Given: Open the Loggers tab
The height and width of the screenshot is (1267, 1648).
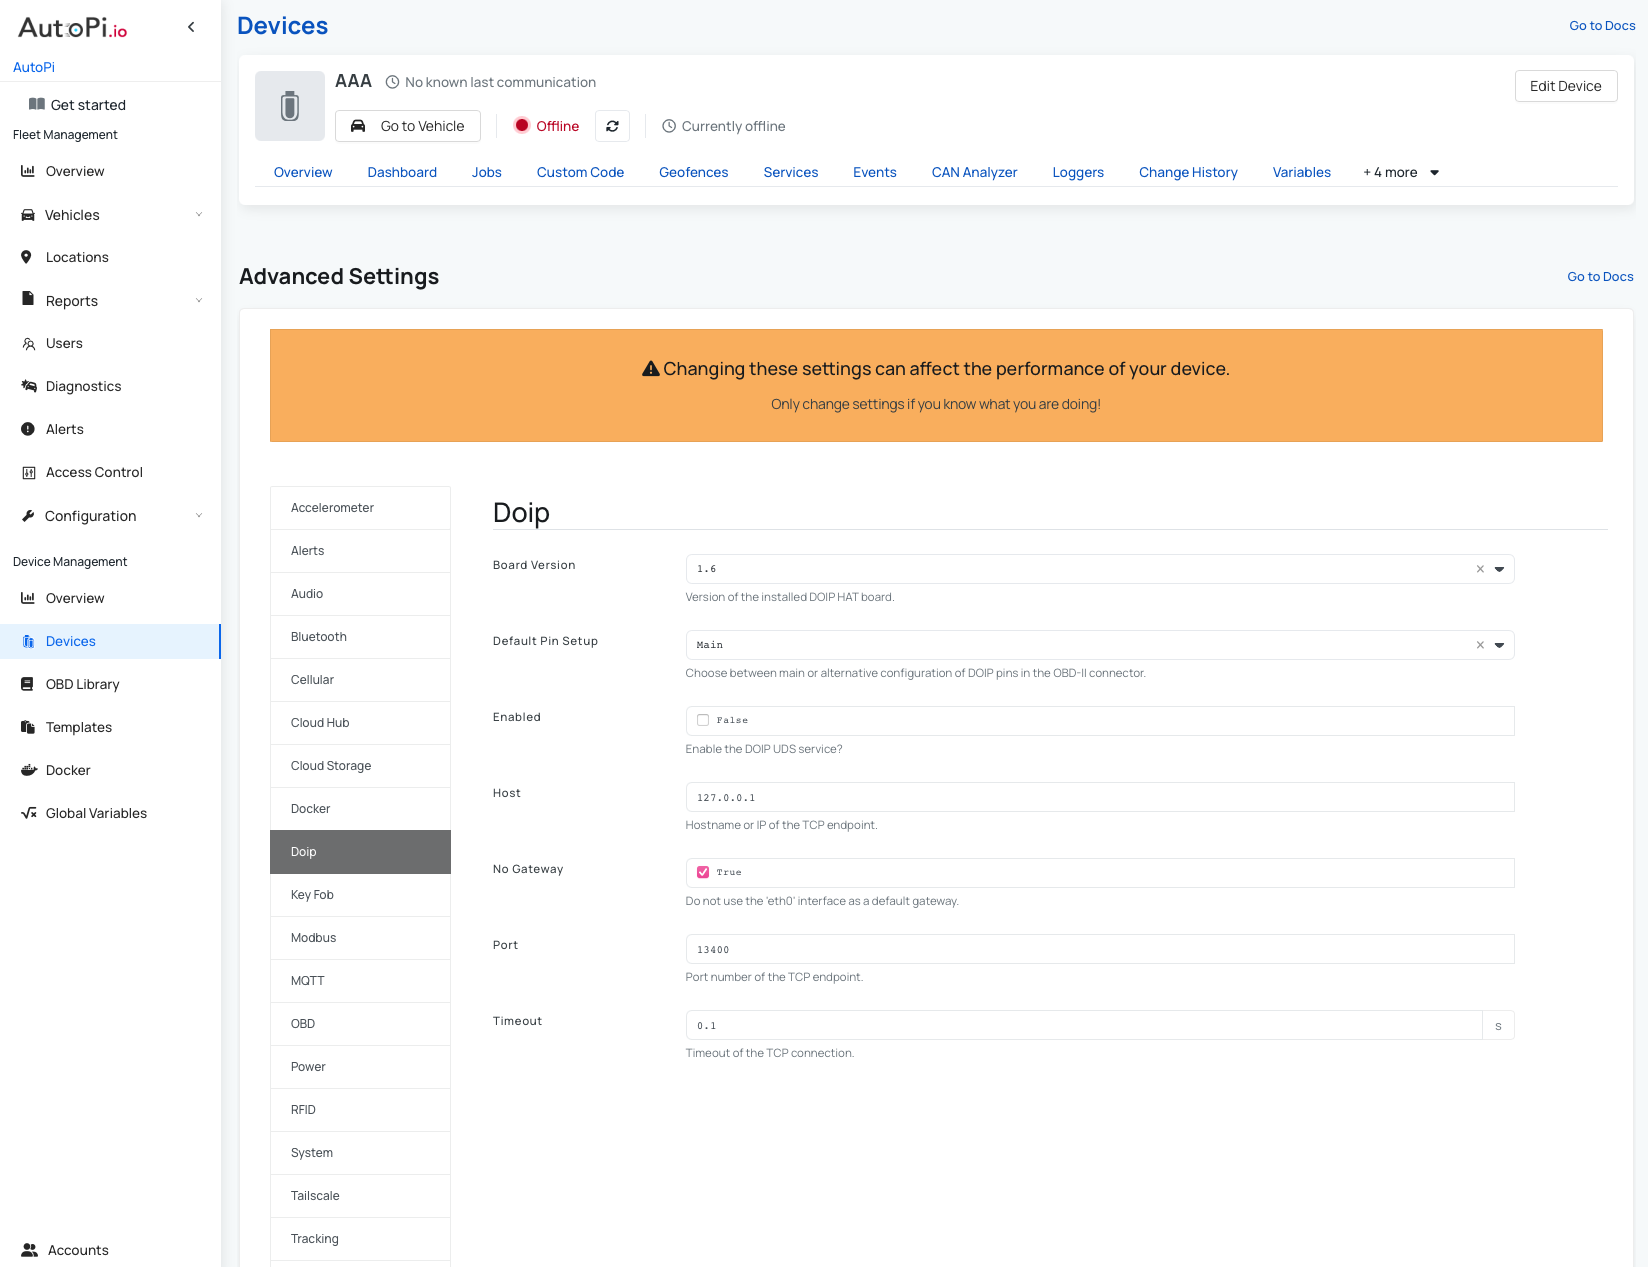Looking at the screenshot, I should (1078, 172).
